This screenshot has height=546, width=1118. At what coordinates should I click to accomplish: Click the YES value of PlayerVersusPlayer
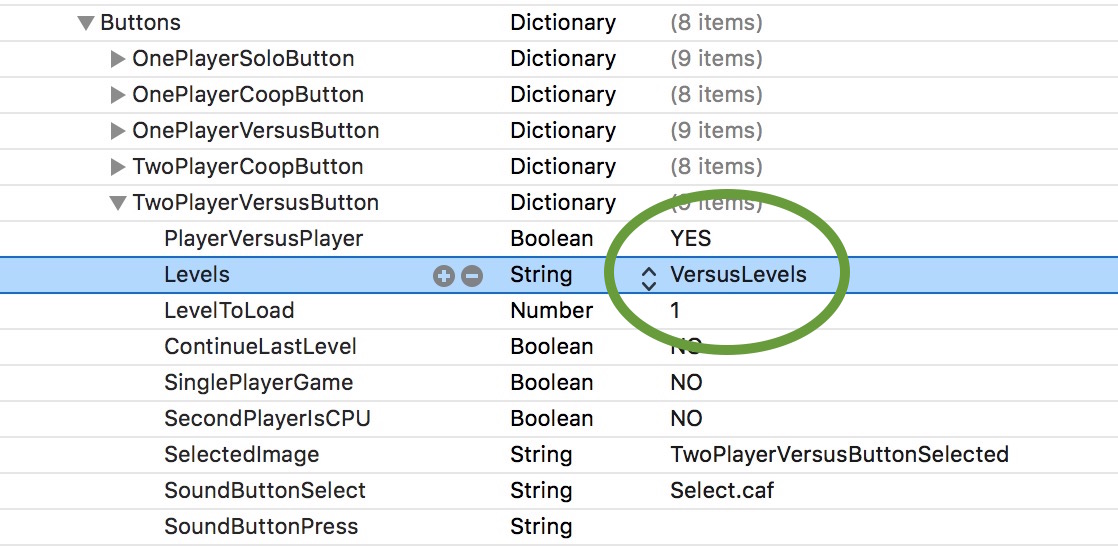[691, 239]
